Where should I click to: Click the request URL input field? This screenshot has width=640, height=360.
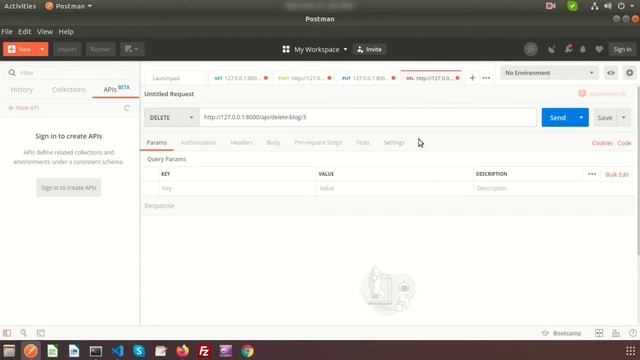368,118
